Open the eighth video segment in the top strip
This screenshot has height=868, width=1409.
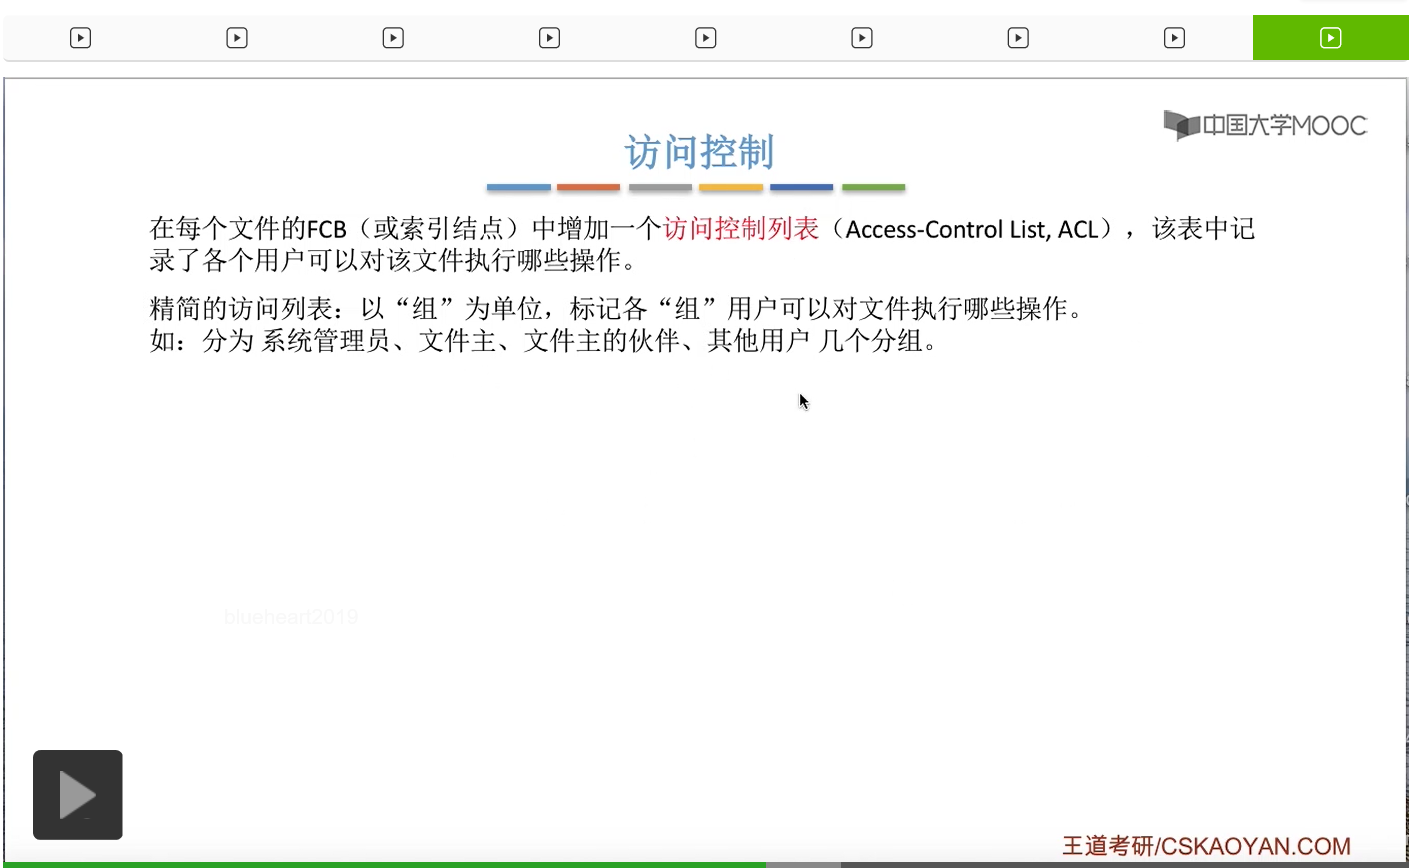(1174, 38)
